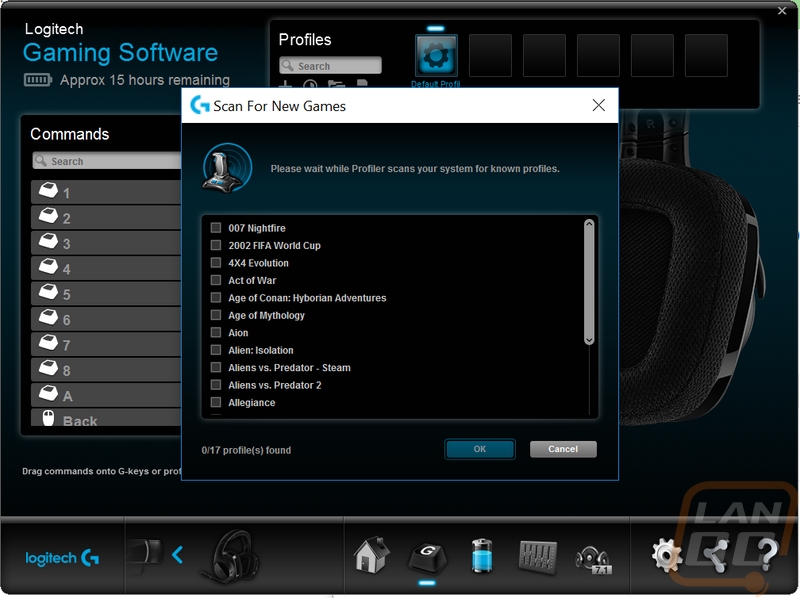Tick the Alien: Isolation checkbox

coord(216,350)
